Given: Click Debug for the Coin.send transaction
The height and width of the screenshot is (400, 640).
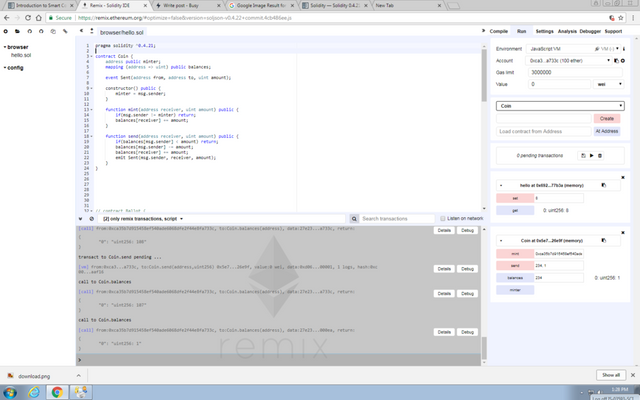Looking at the screenshot, I should pos(467,269).
